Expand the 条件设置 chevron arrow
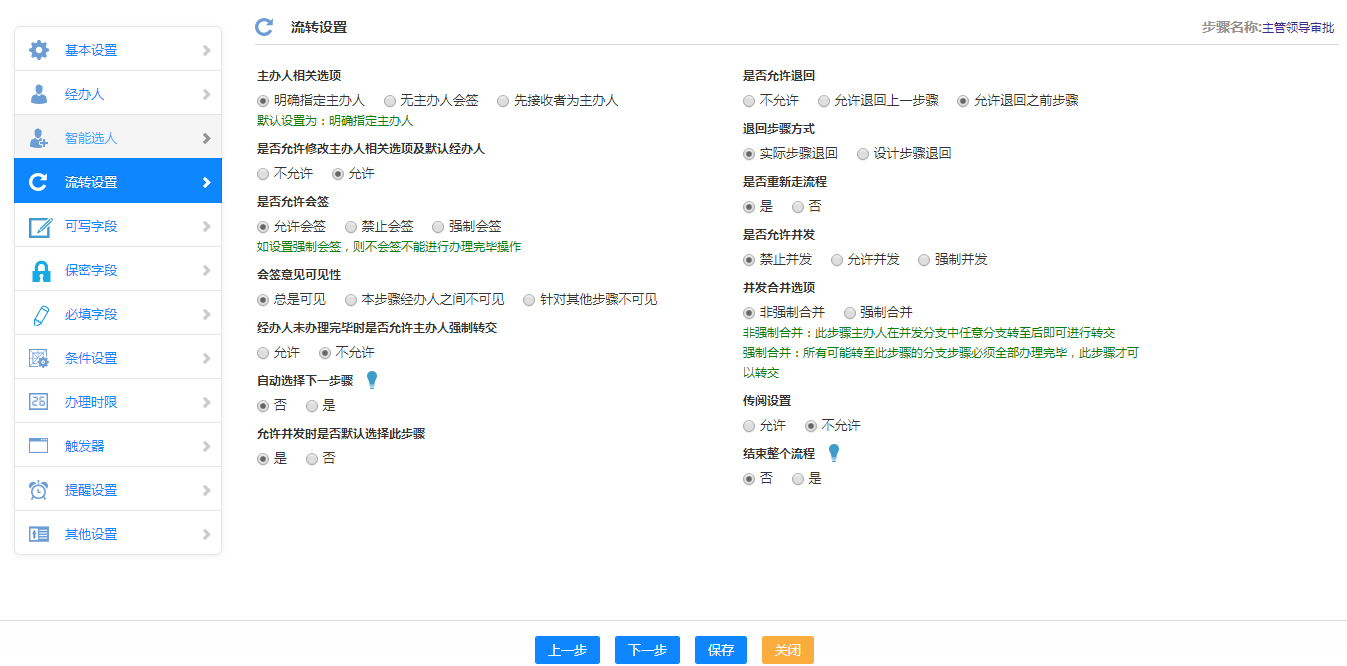 click(206, 358)
